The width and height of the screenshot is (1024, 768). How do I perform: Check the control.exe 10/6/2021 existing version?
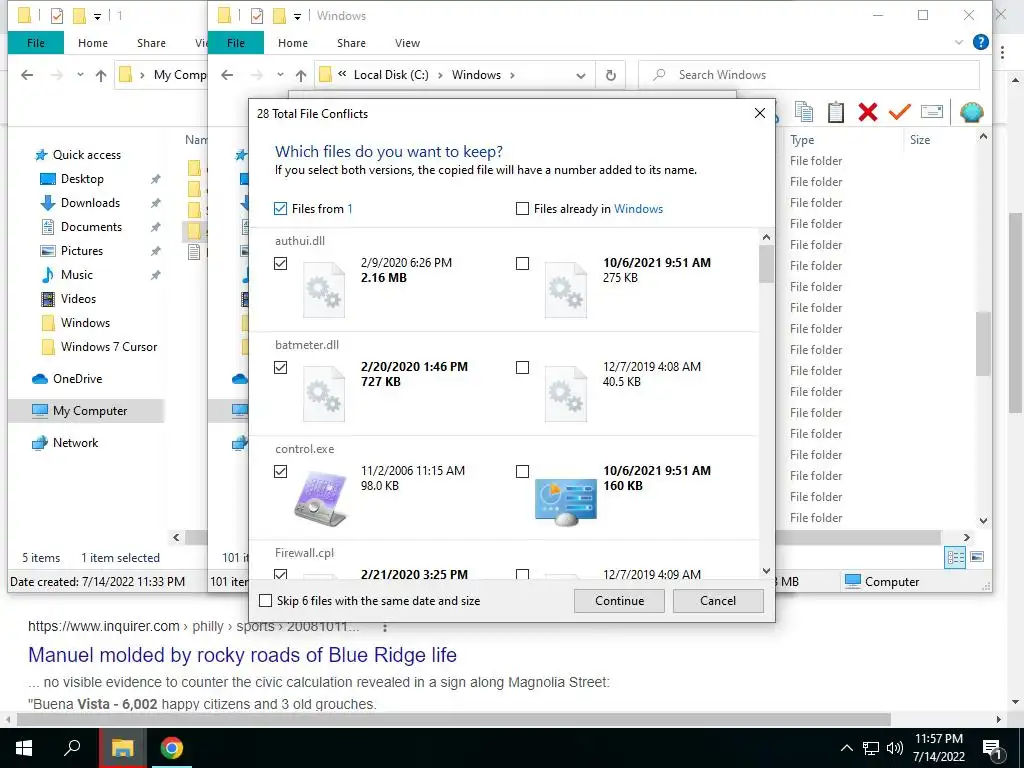[x=522, y=471]
